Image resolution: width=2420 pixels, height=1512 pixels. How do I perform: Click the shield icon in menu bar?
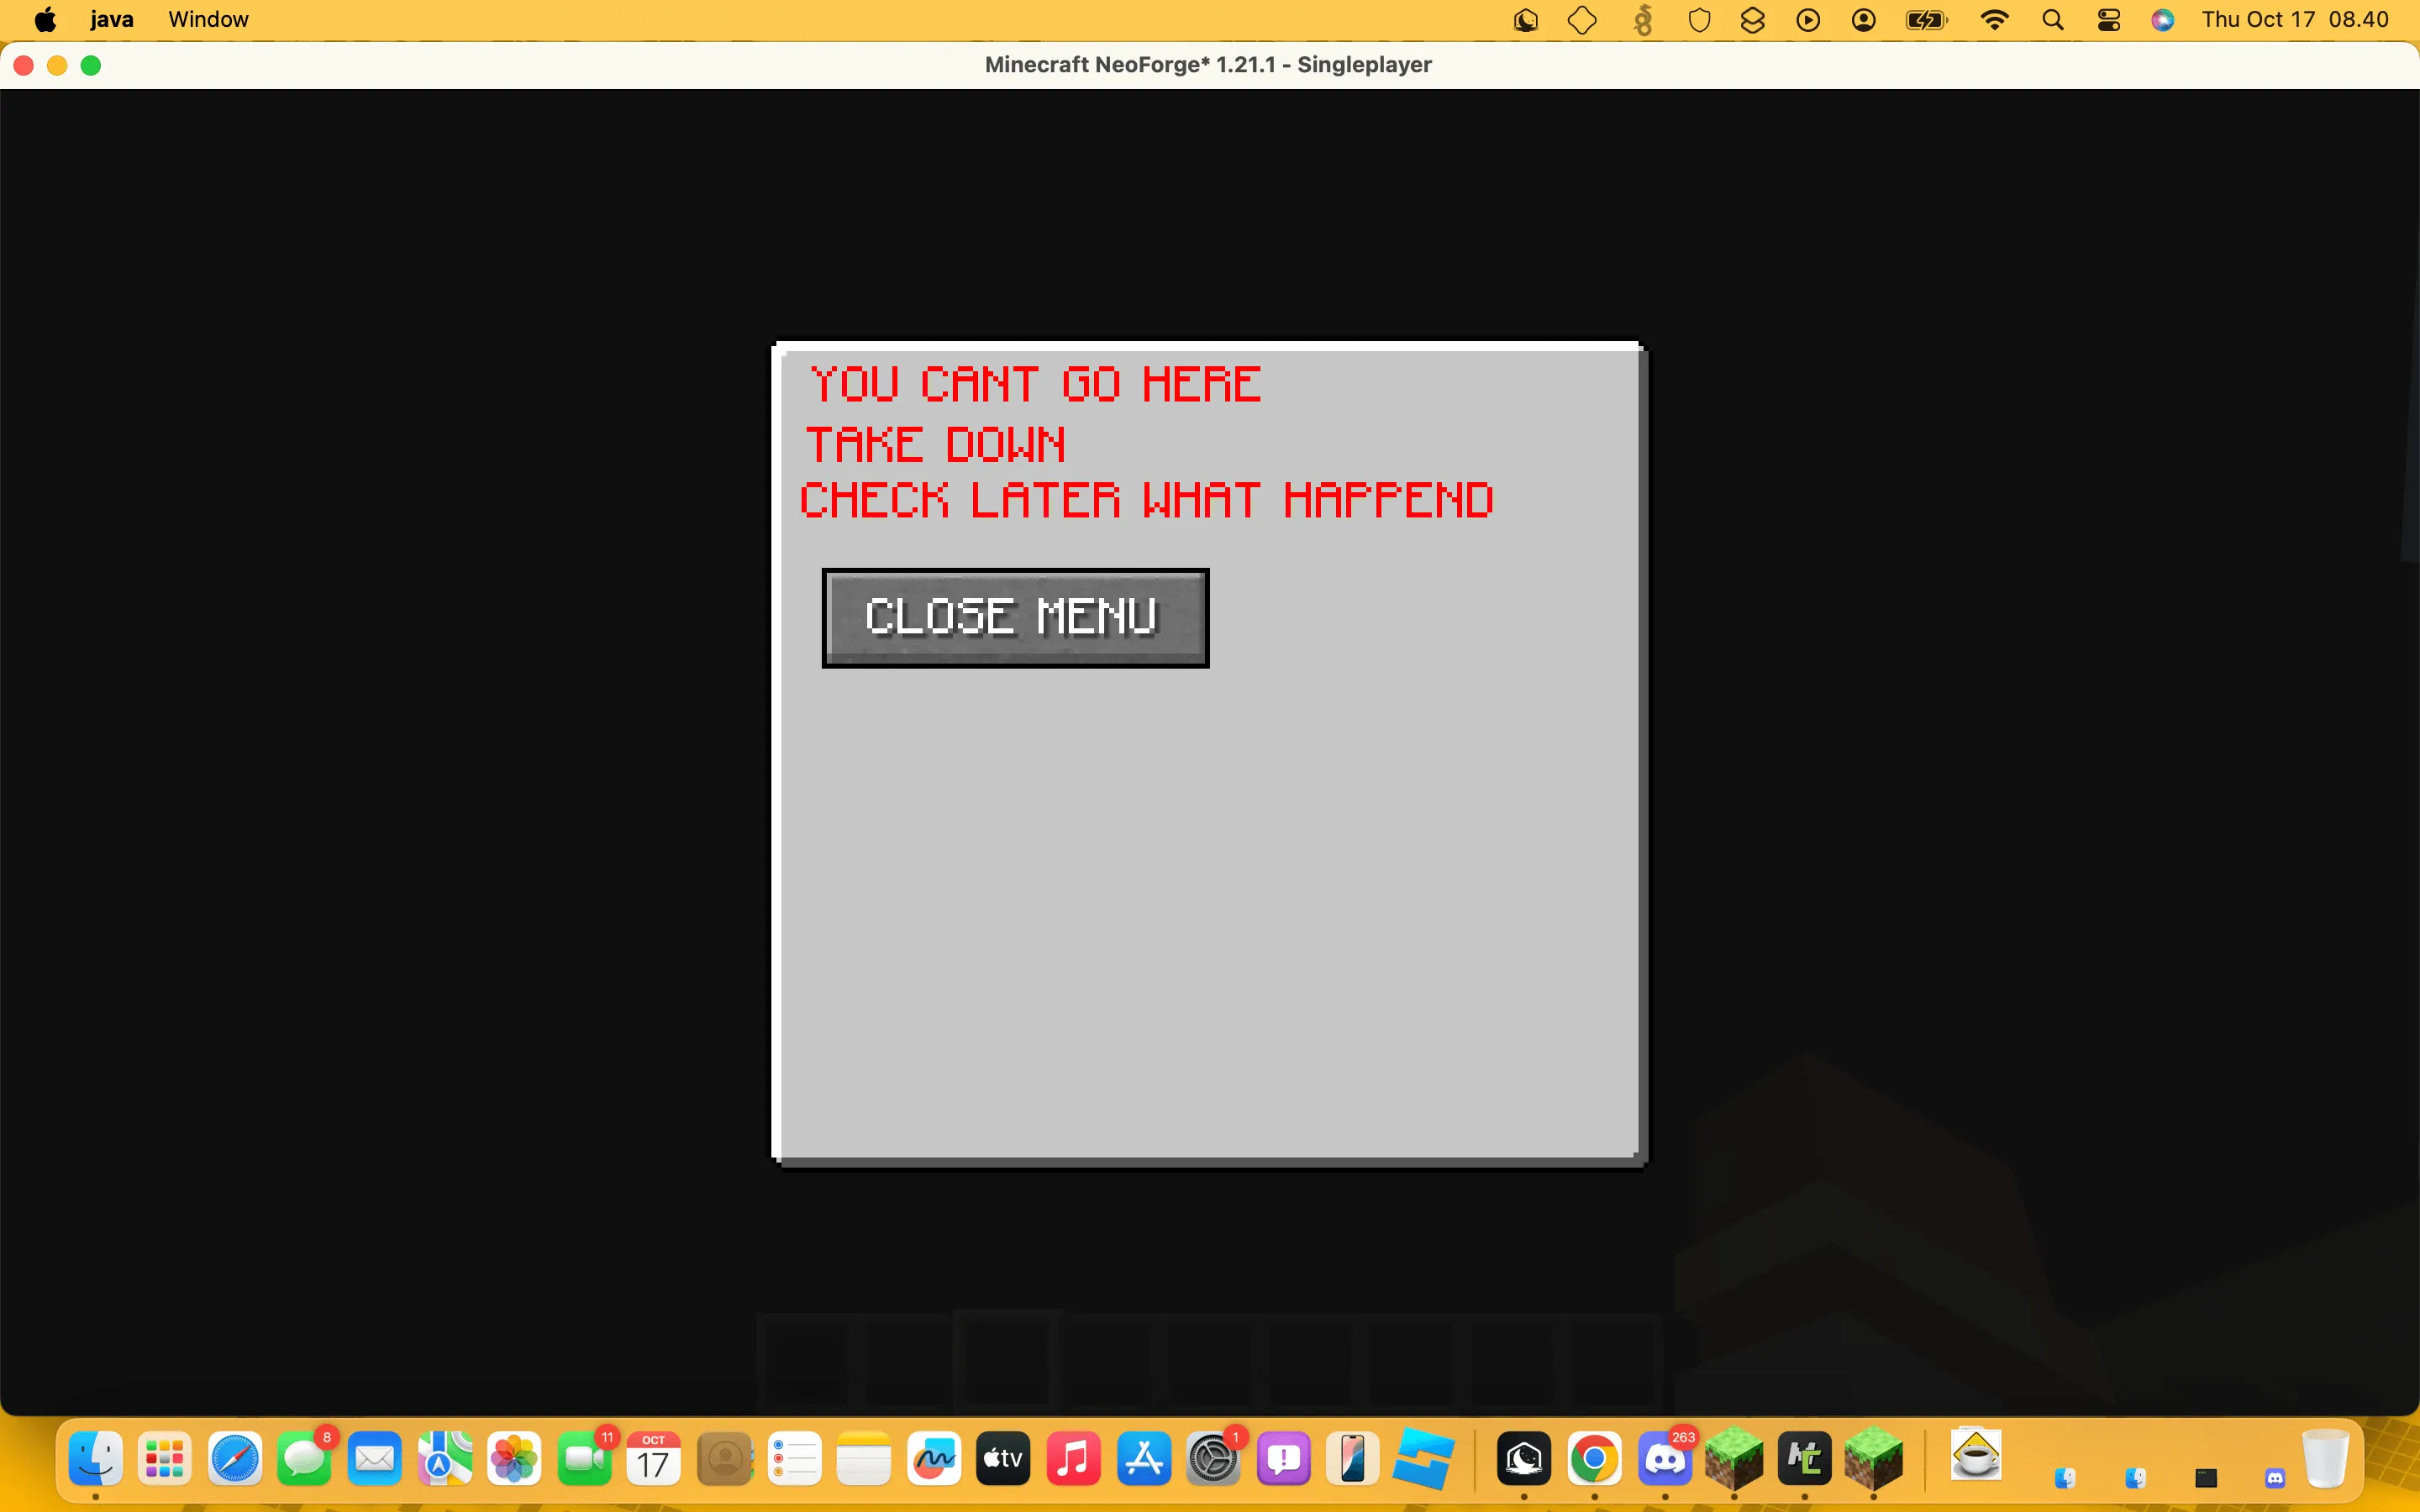point(1699,20)
